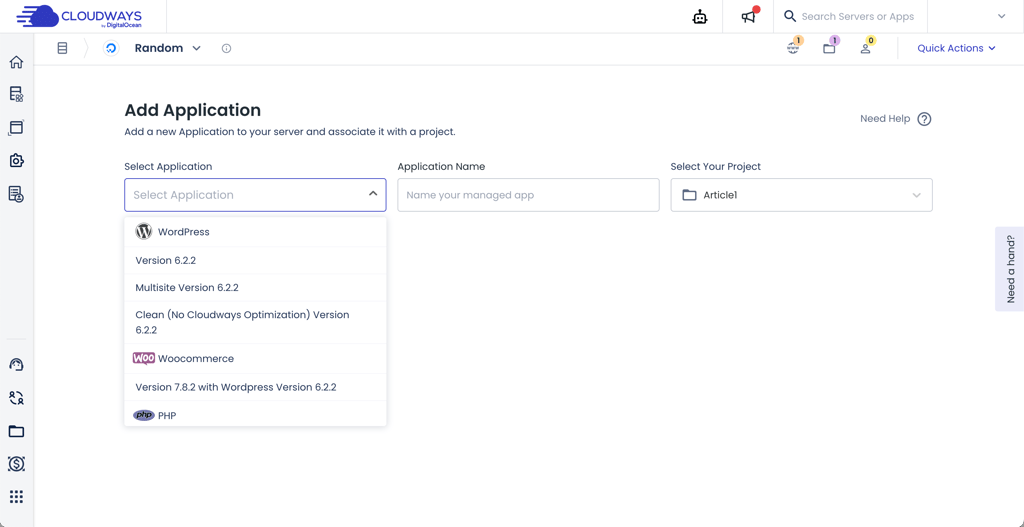Open the document-with-badge sidebar icon
The width and height of the screenshot is (1024, 527).
tap(16, 193)
